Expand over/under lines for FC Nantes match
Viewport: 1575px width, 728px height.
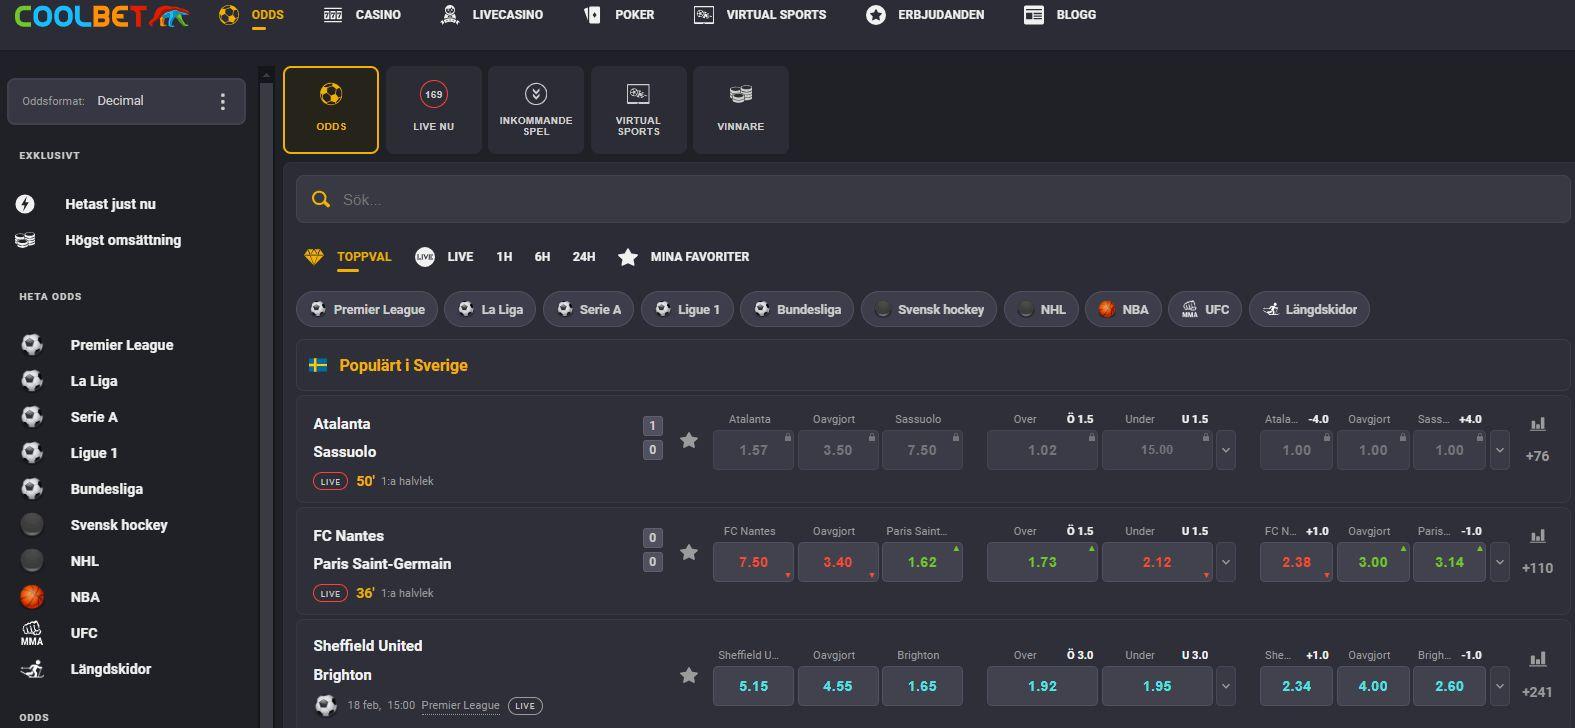1226,562
